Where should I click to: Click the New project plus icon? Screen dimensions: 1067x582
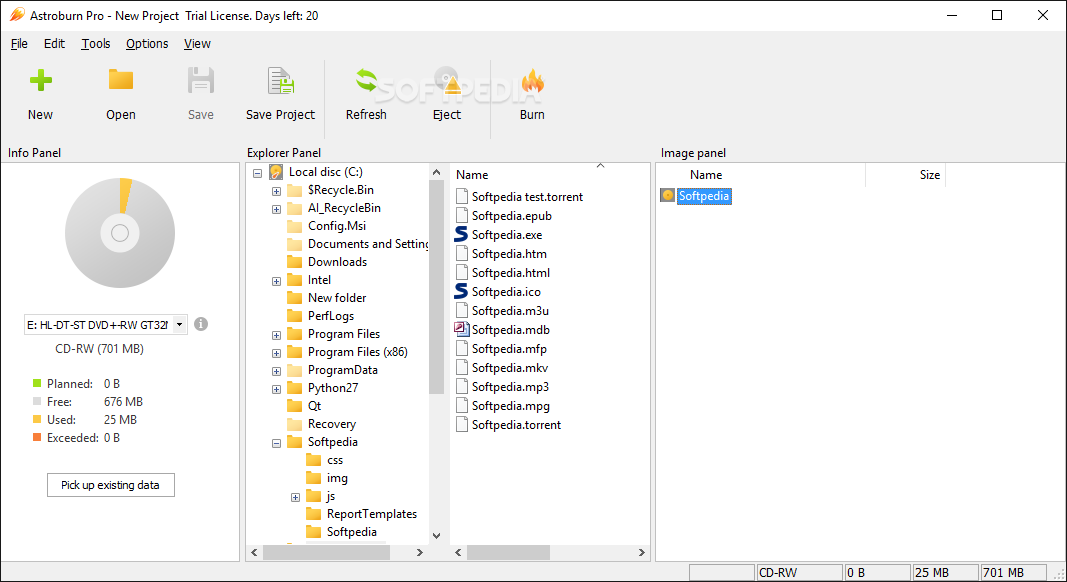(x=40, y=80)
